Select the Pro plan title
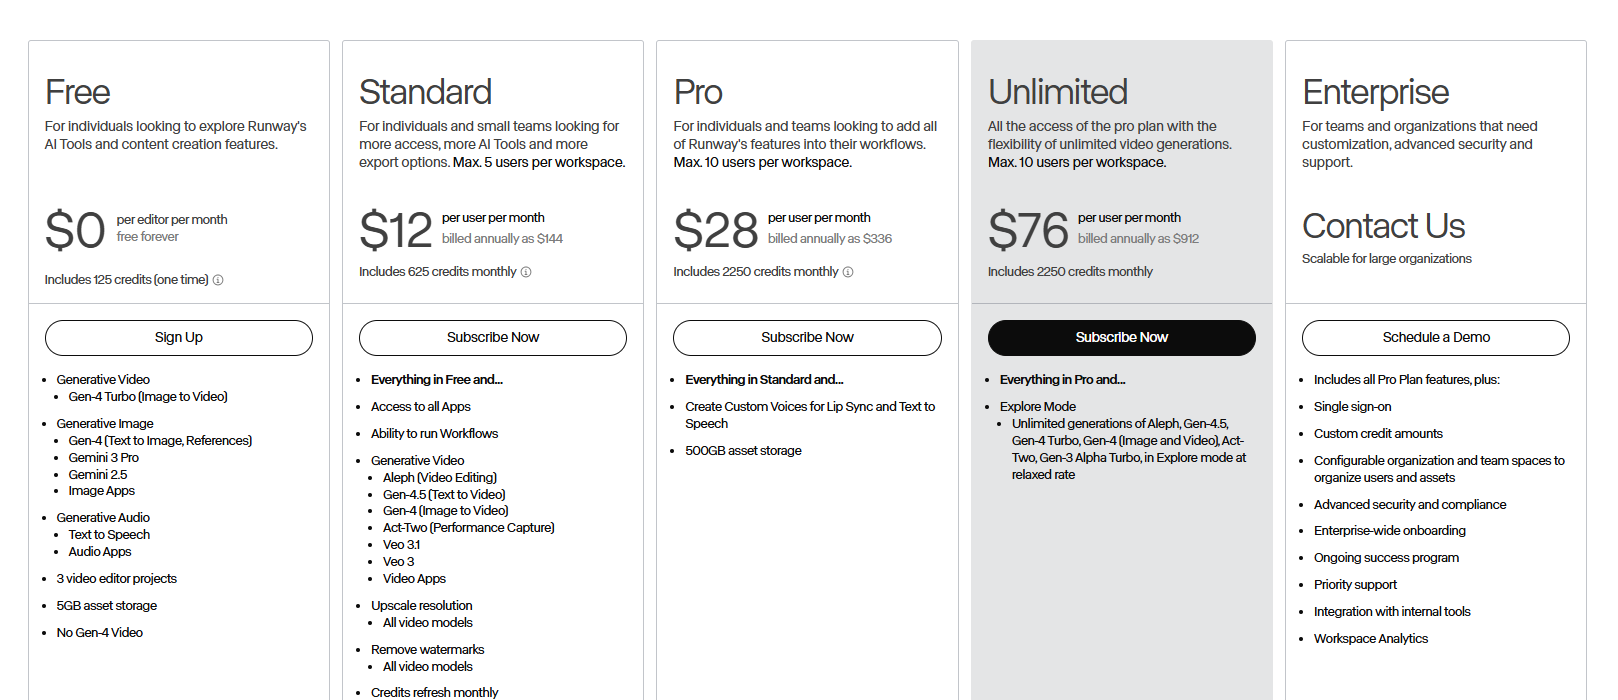 tap(698, 92)
